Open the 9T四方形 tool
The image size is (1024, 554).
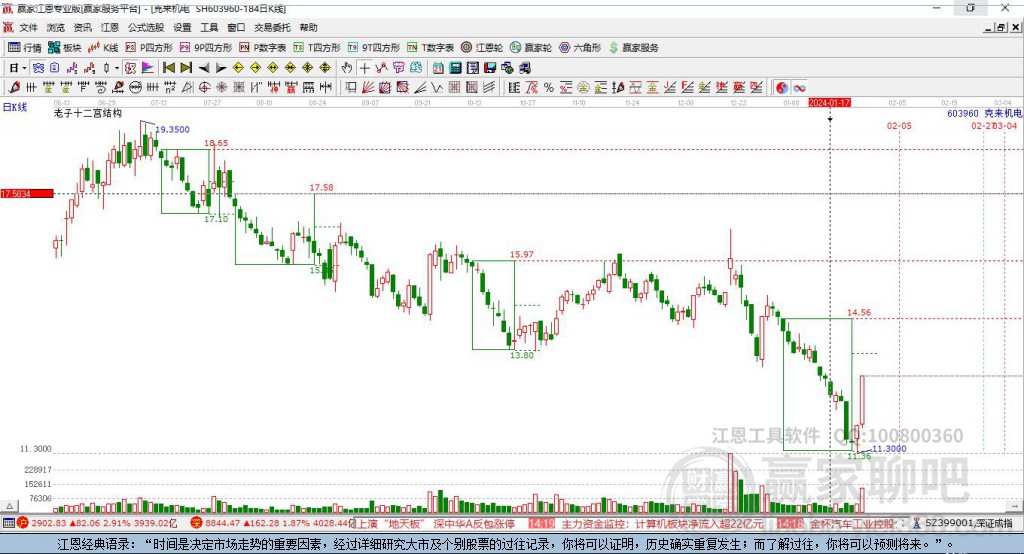coord(374,48)
